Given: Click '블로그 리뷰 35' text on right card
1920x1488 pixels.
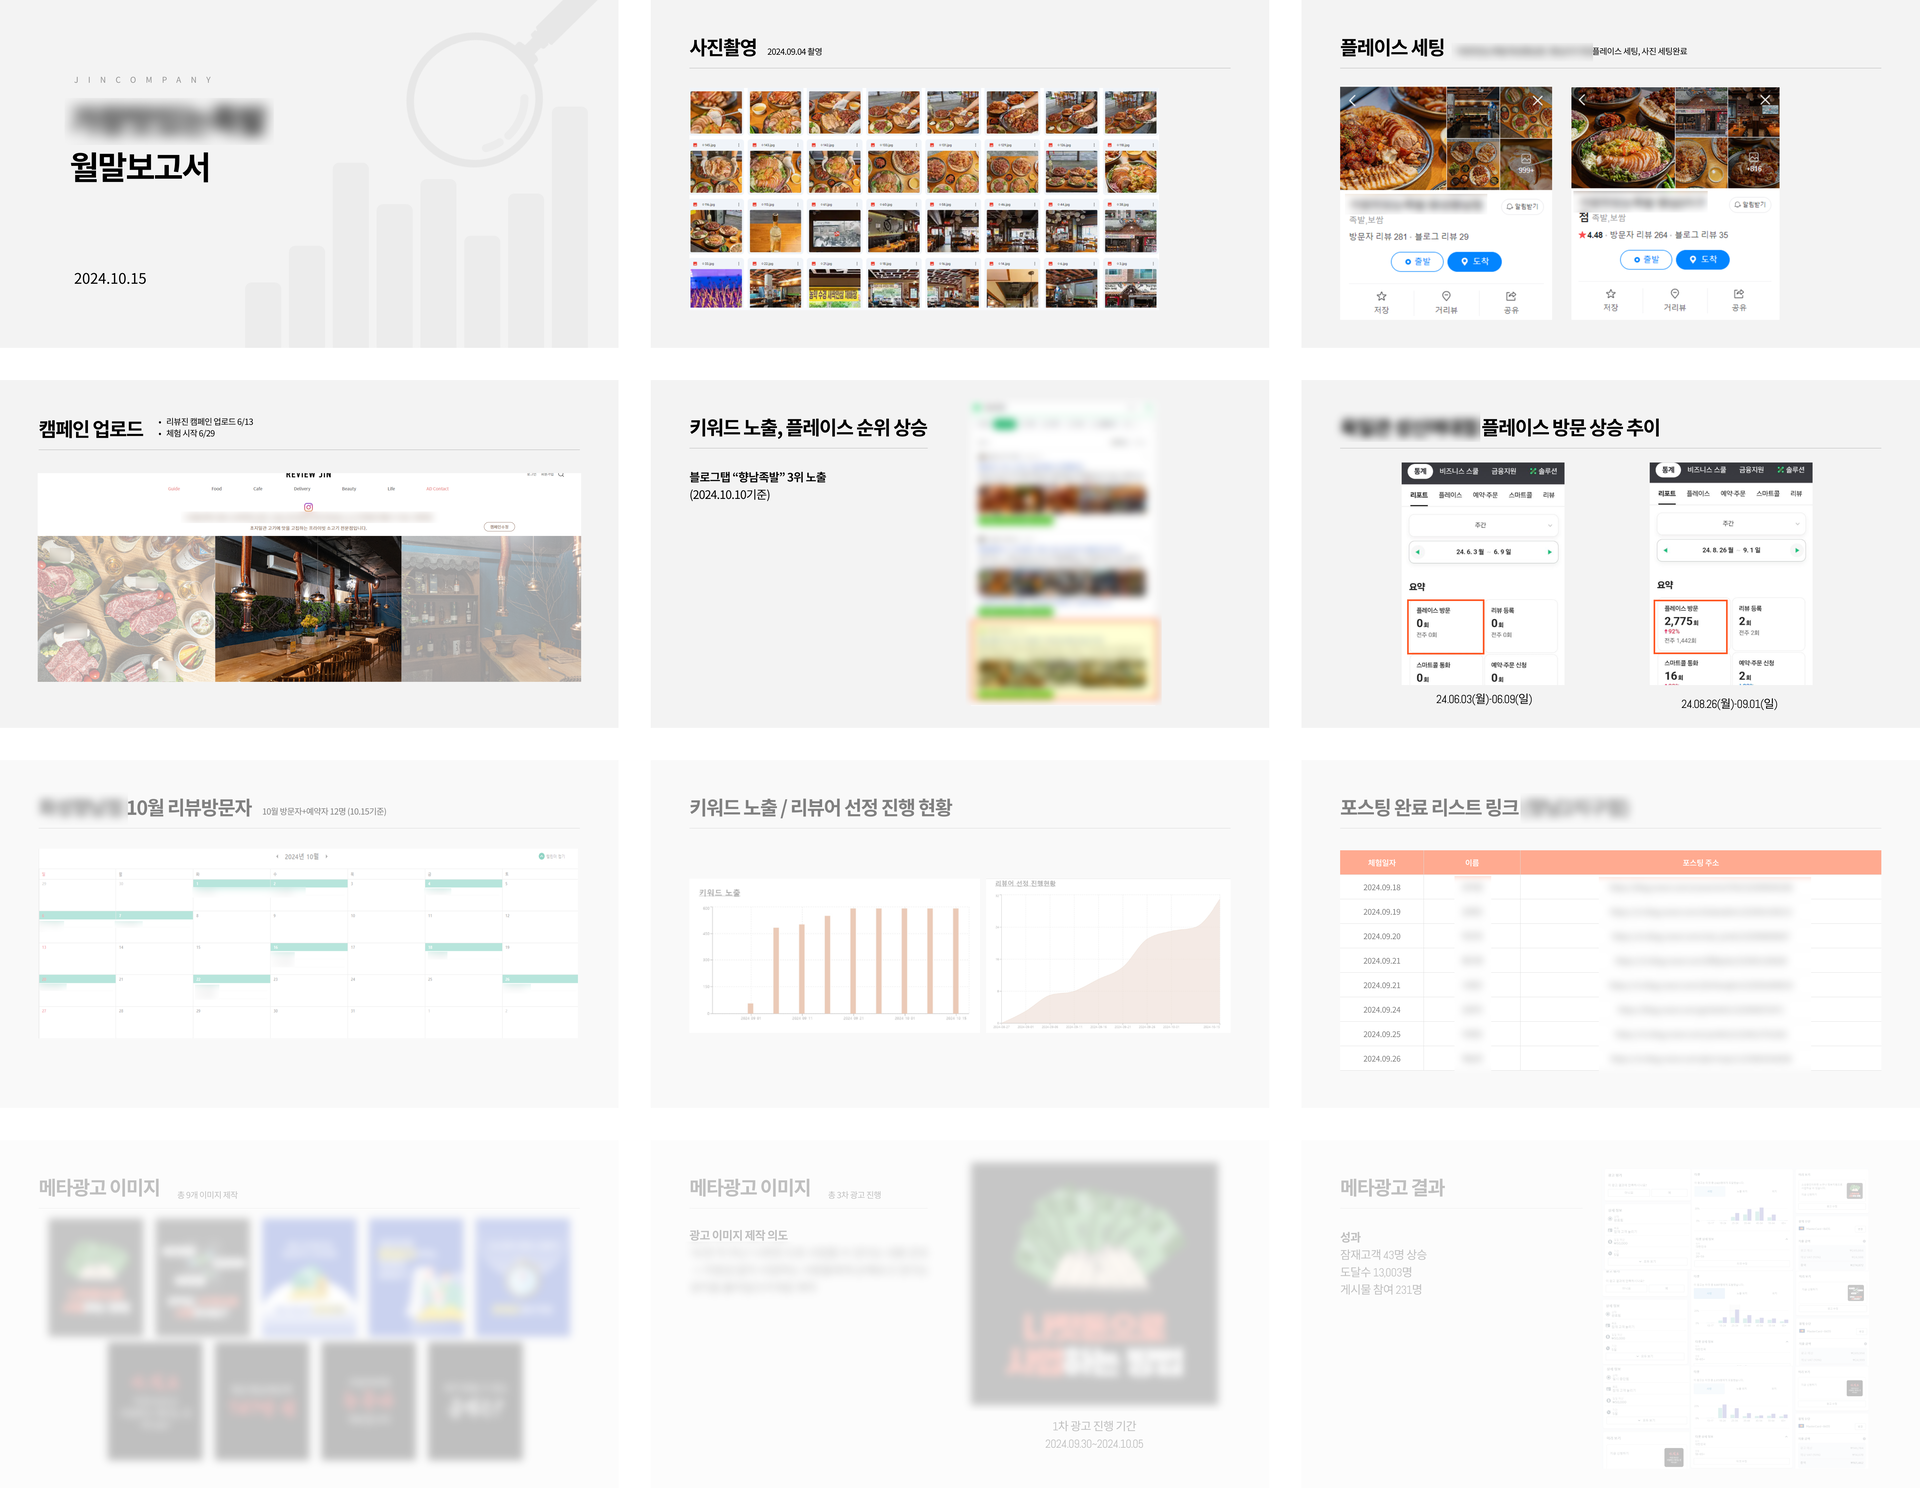Looking at the screenshot, I should [x=1701, y=235].
